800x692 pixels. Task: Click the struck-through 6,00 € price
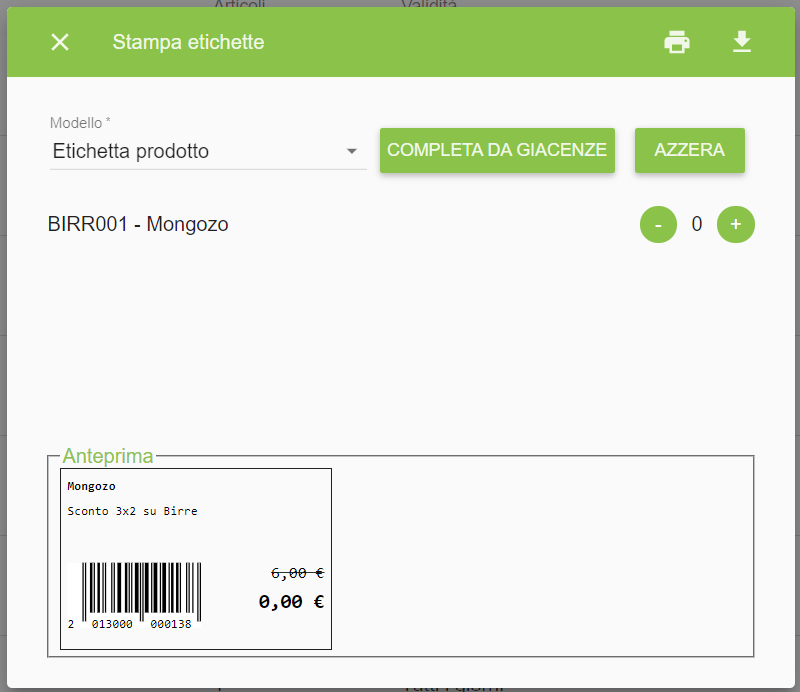pos(297,574)
